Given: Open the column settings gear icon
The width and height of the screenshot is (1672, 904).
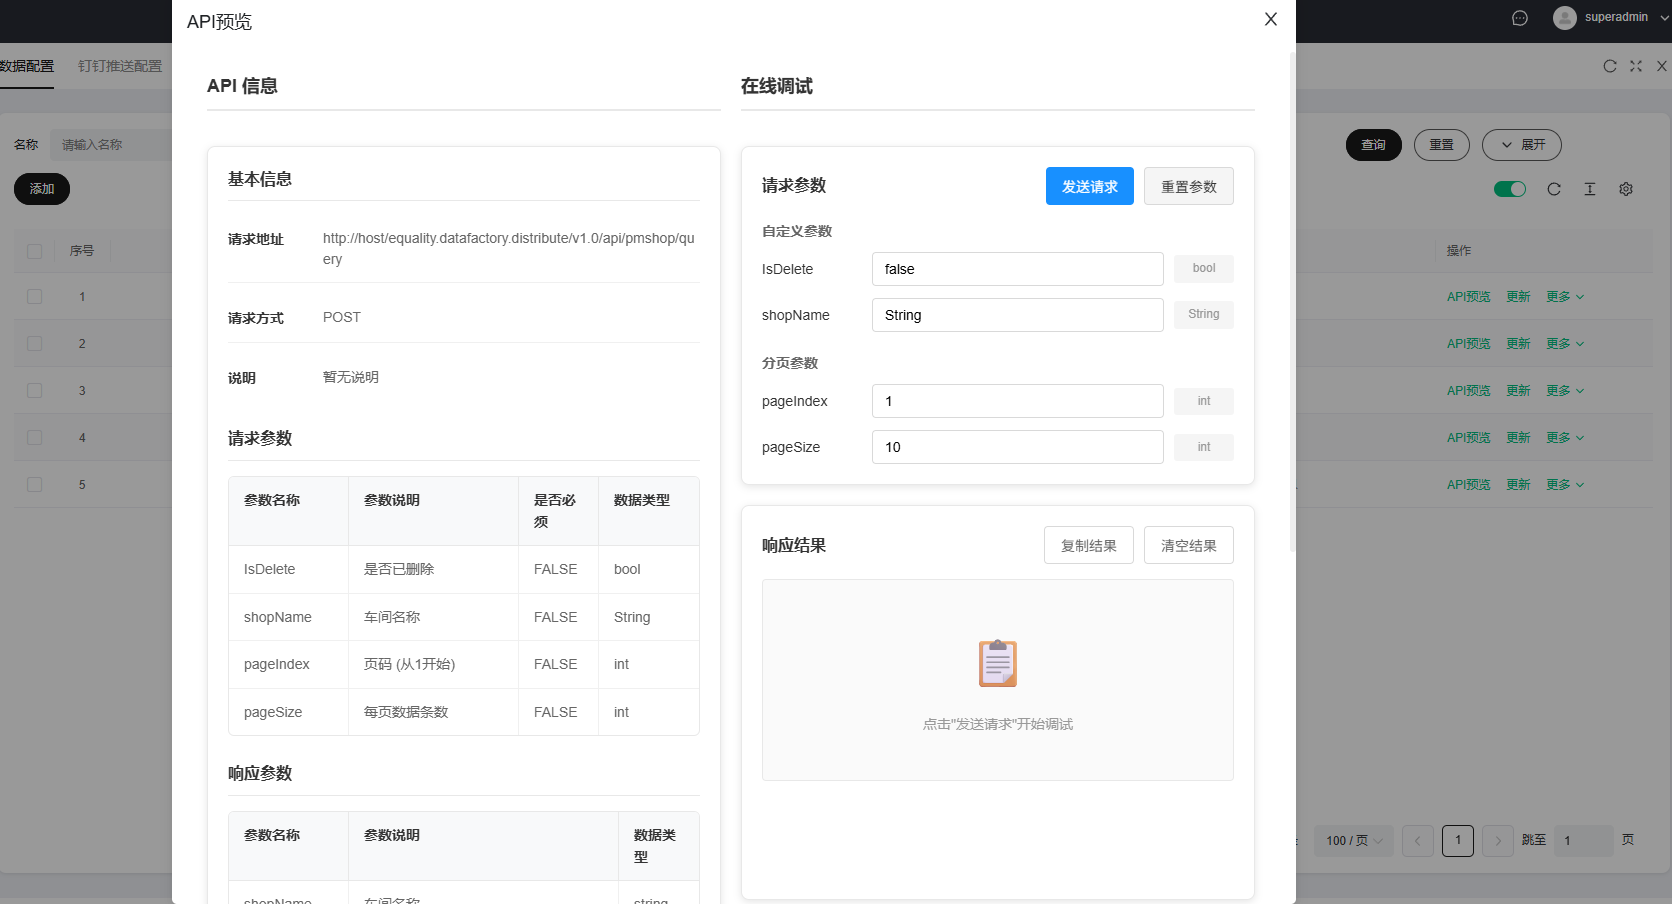Looking at the screenshot, I should click(x=1626, y=189).
